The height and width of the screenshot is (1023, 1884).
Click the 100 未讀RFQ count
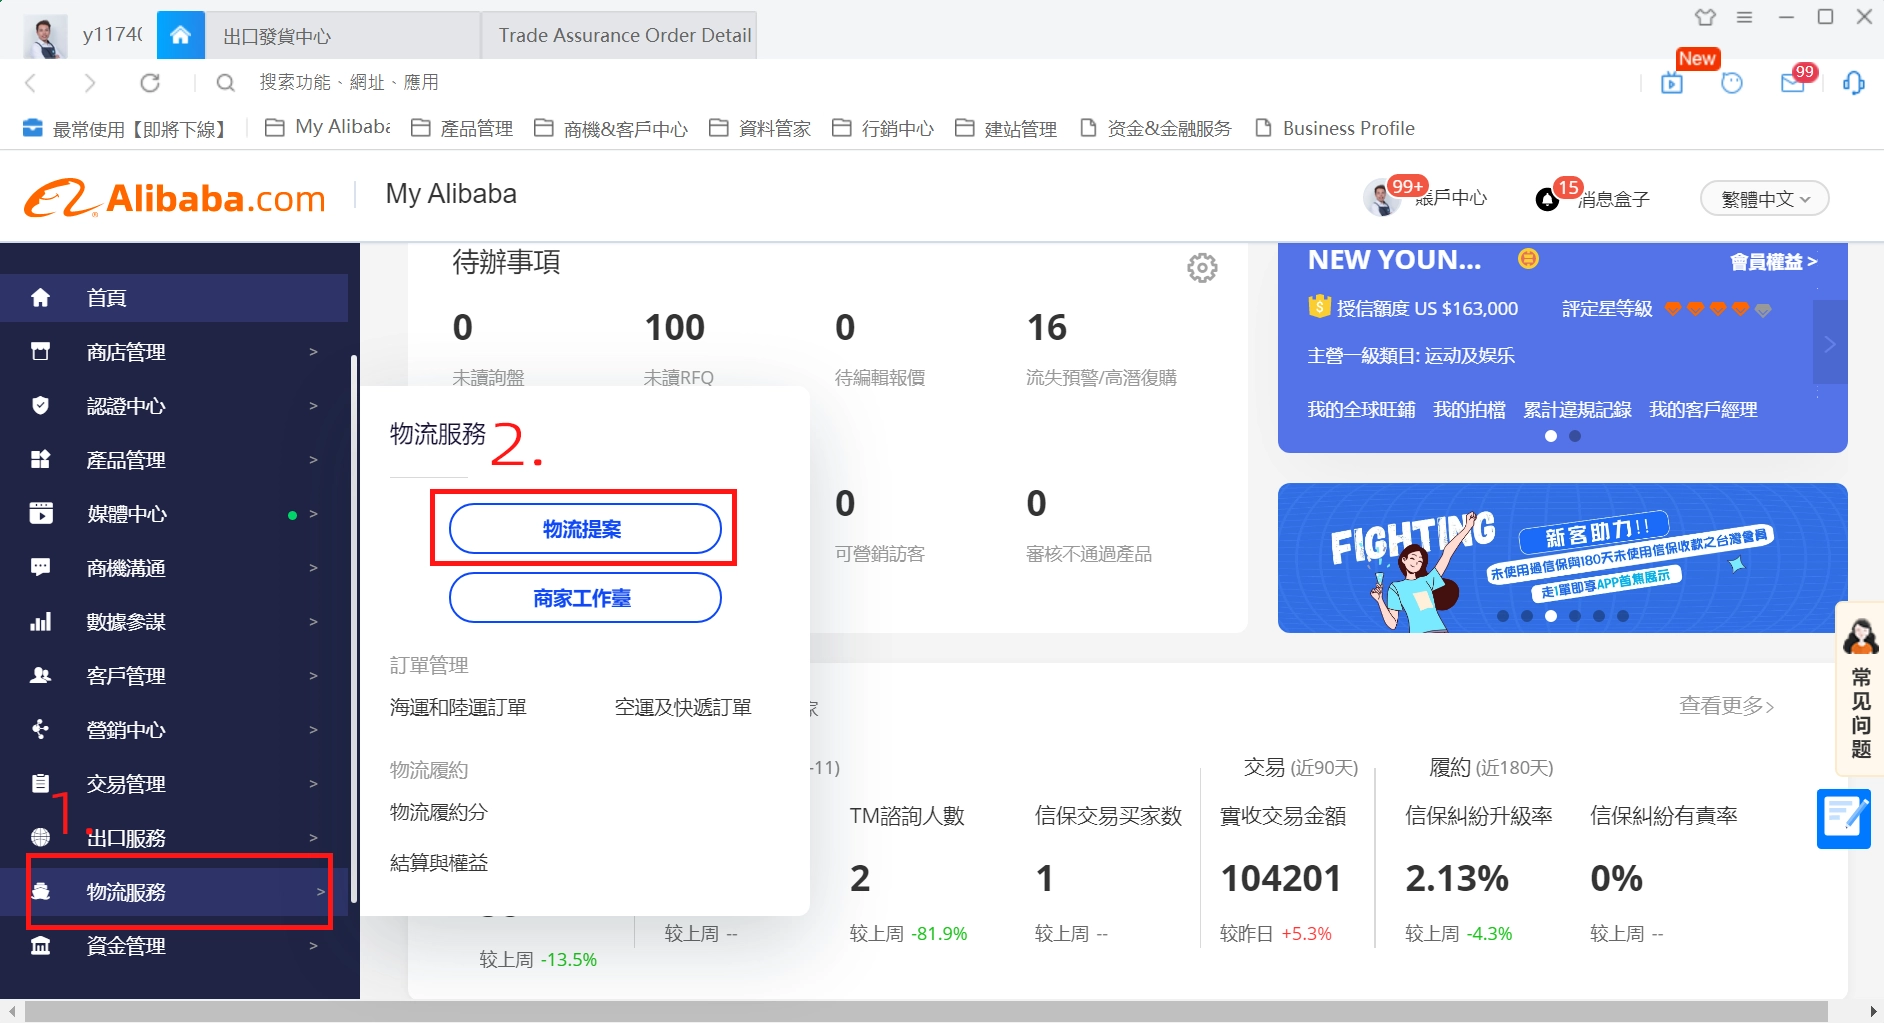point(675,327)
